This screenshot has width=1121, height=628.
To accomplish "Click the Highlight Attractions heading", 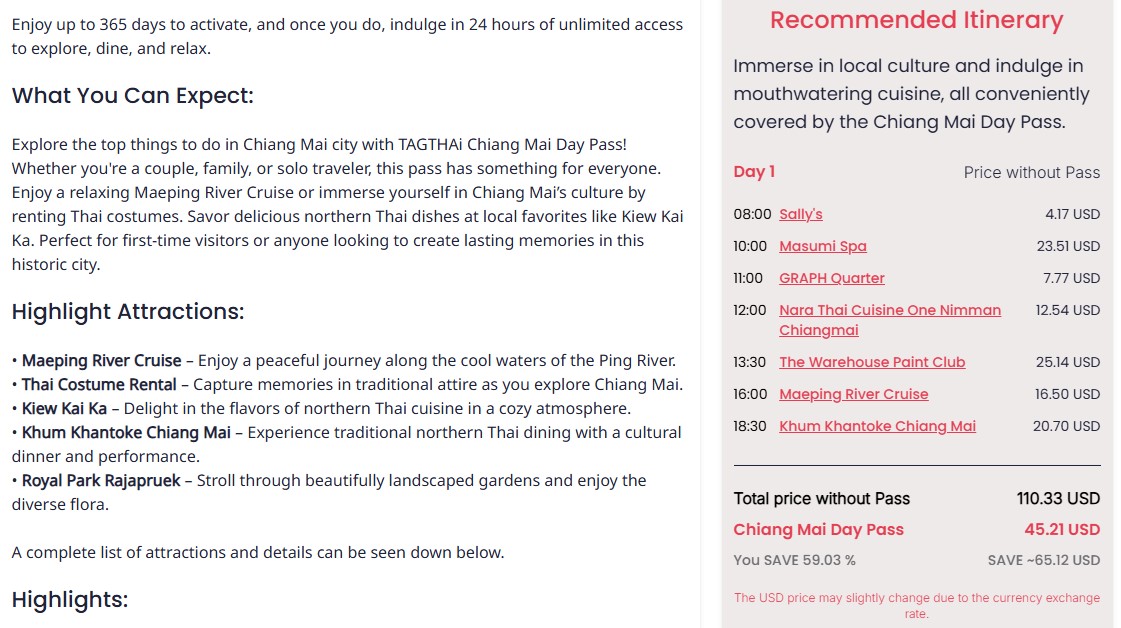I will 128,311.
